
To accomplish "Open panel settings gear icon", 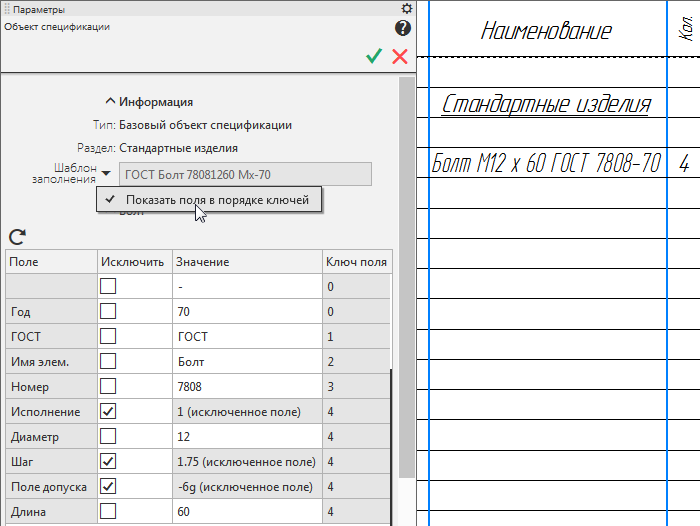I will [x=406, y=9].
